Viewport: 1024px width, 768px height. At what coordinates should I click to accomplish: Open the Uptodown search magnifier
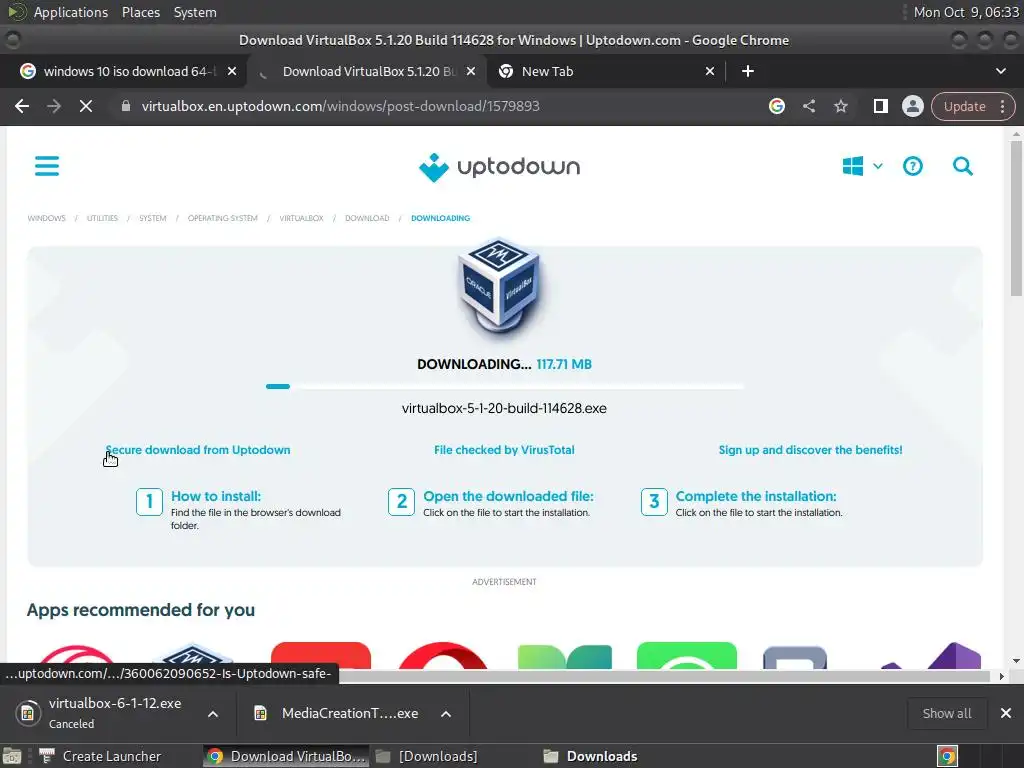click(963, 166)
